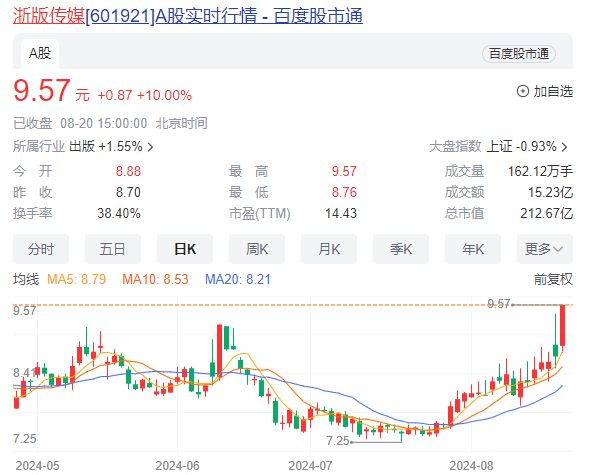
Task: Click the MA20 blue legend label
Action: (237, 279)
